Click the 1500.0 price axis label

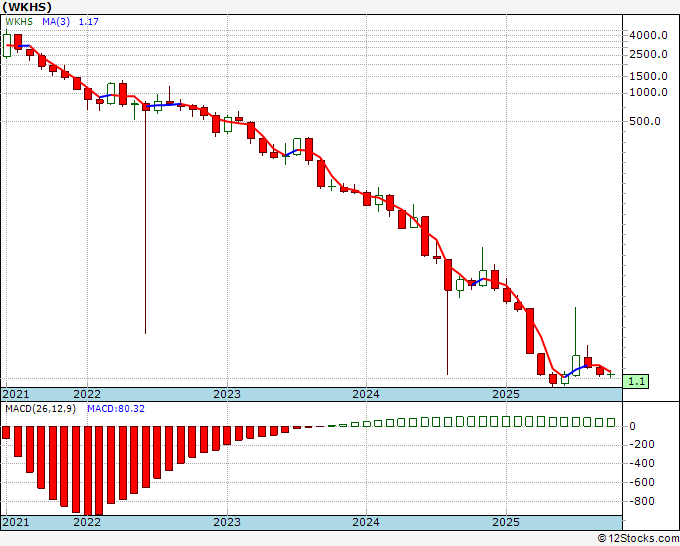[x=648, y=76]
